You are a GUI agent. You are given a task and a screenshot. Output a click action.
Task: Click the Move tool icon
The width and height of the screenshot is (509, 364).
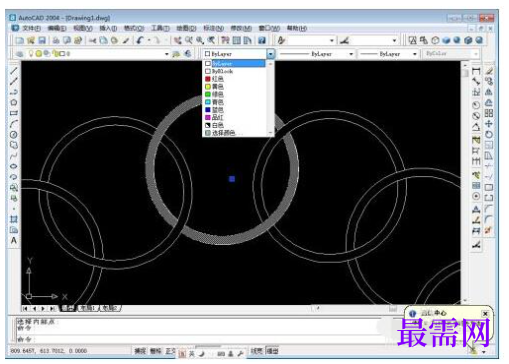pyautogui.click(x=489, y=124)
